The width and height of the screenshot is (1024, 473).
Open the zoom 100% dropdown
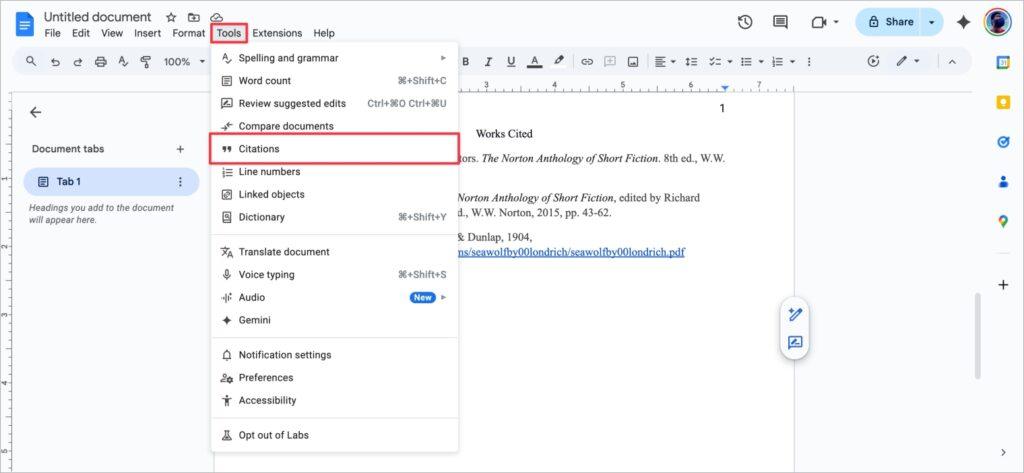[184, 61]
